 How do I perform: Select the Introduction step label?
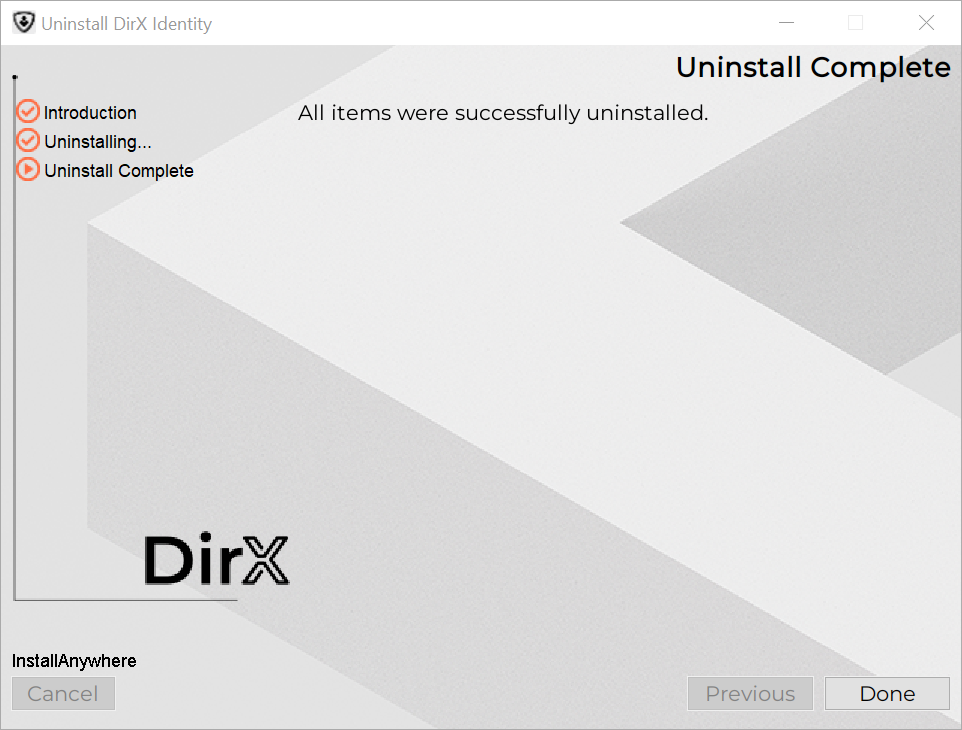[x=90, y=113]
